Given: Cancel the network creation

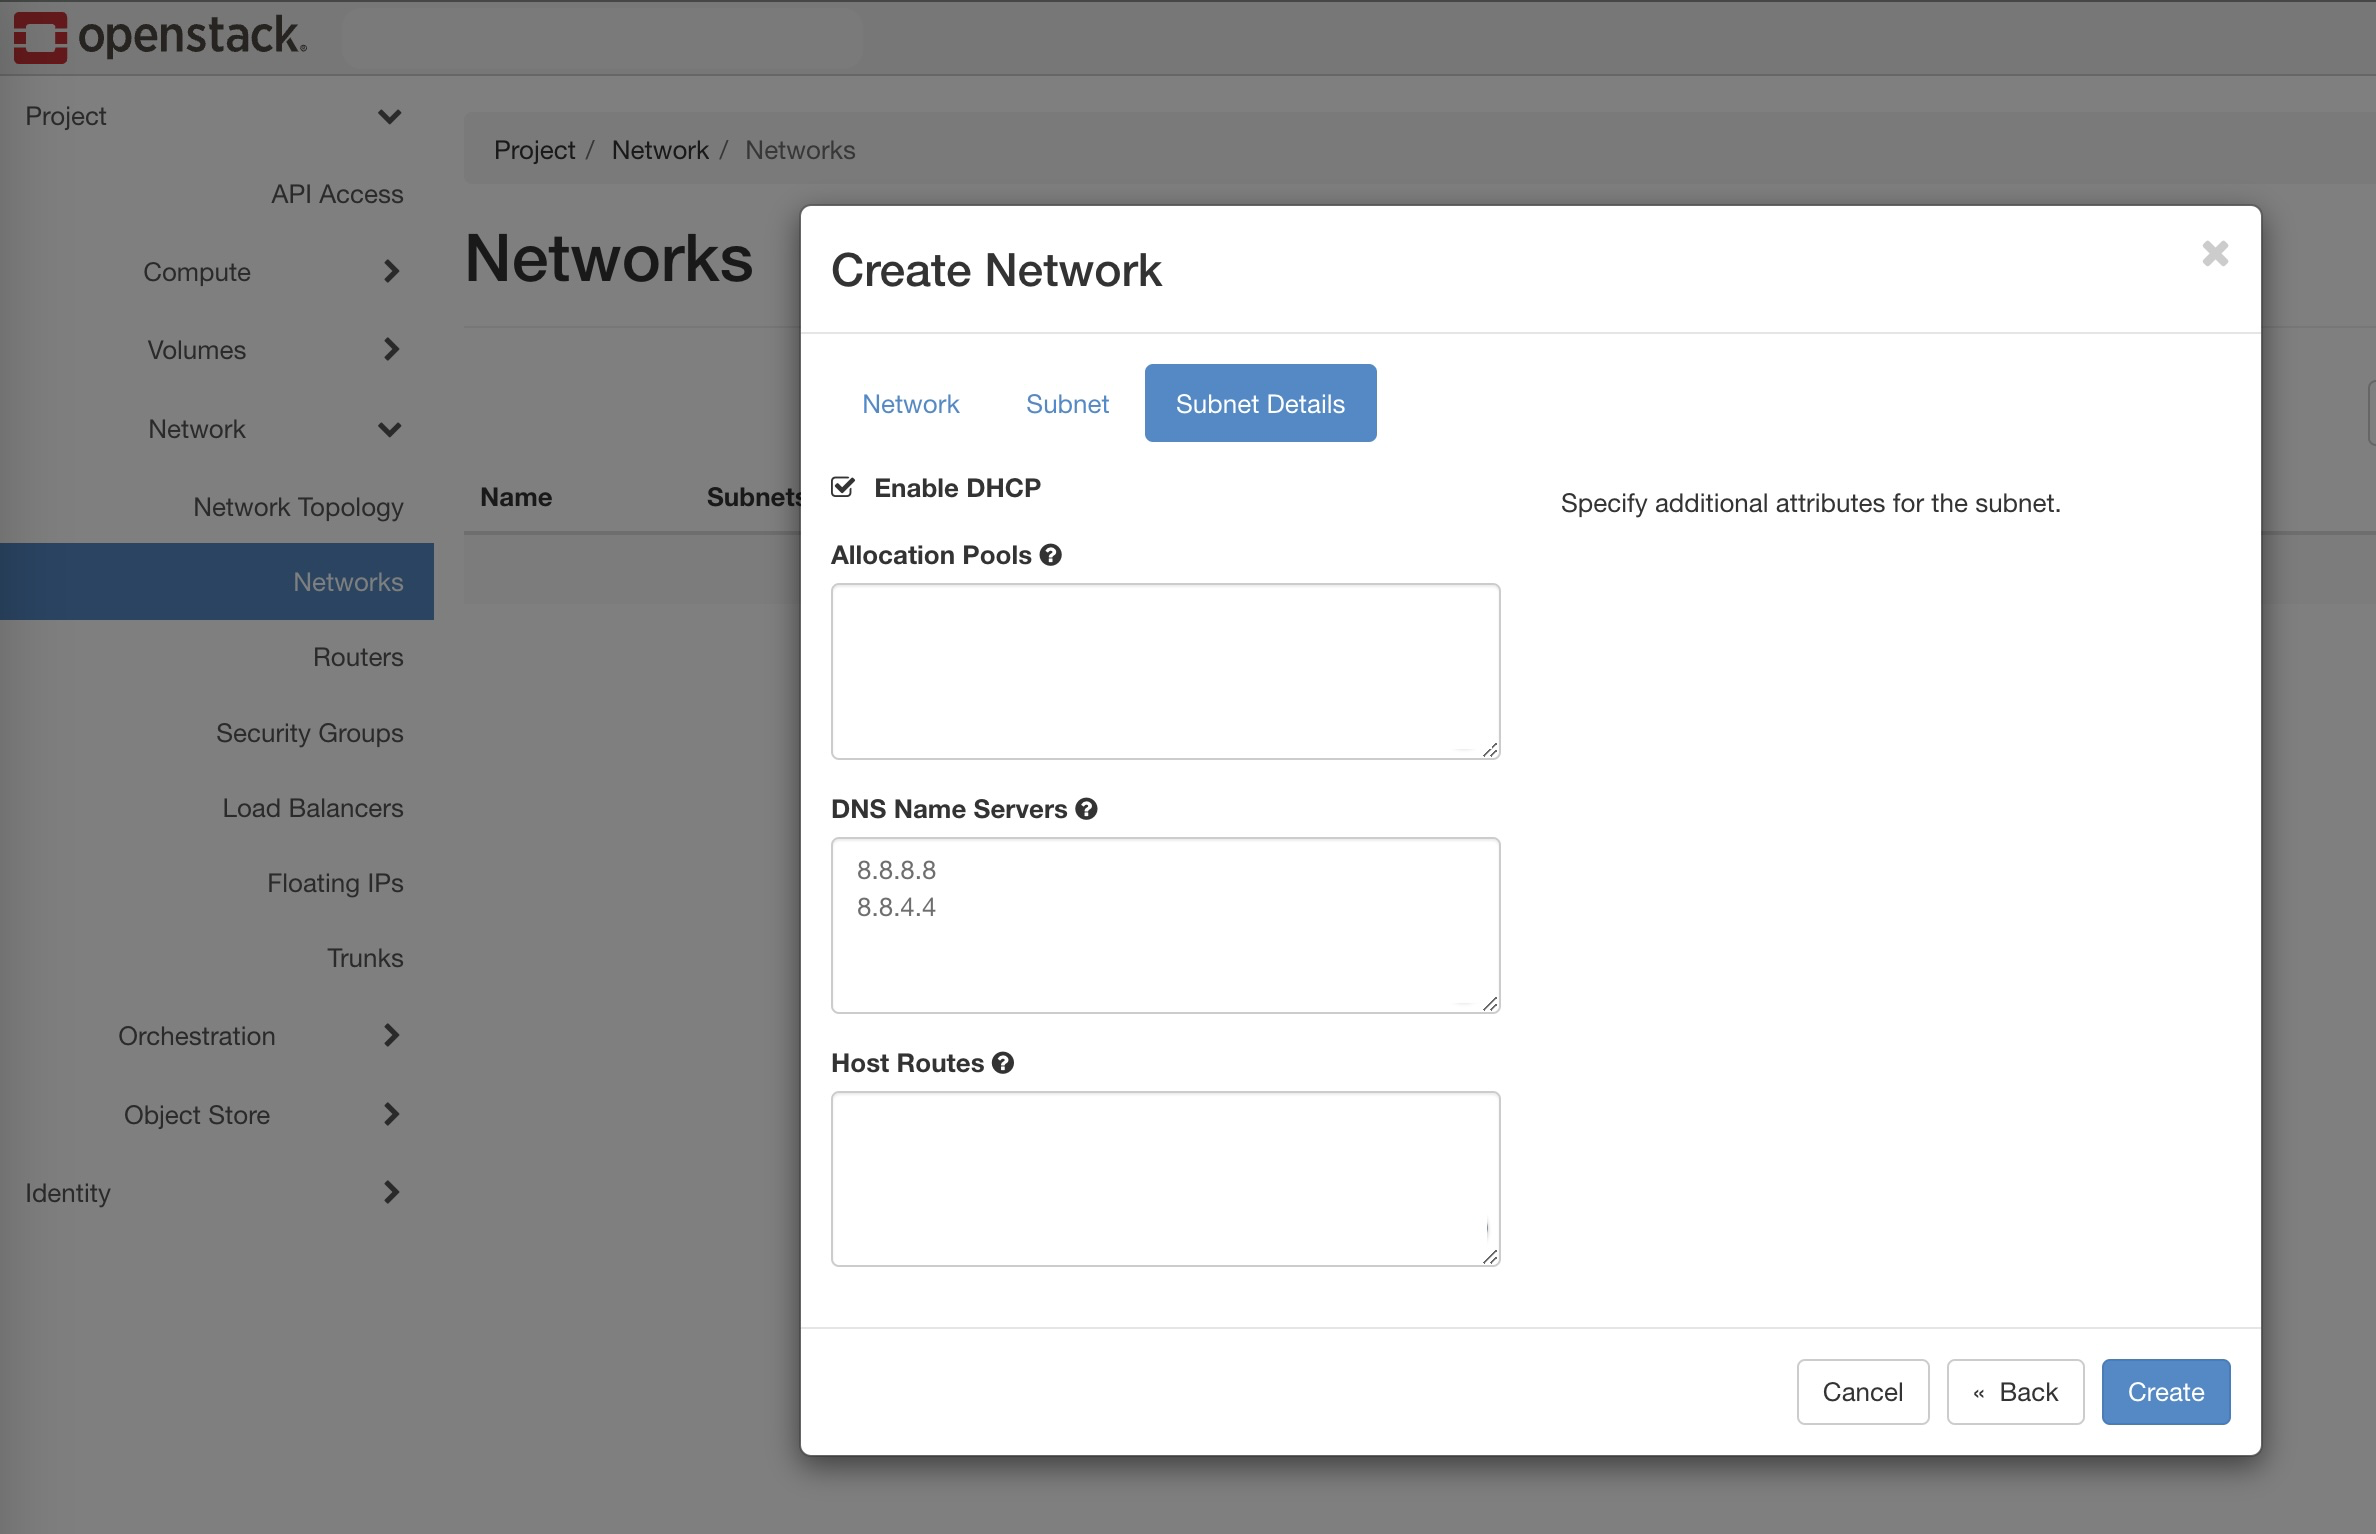Looking at the screenshot, I should point(1861,1391).
